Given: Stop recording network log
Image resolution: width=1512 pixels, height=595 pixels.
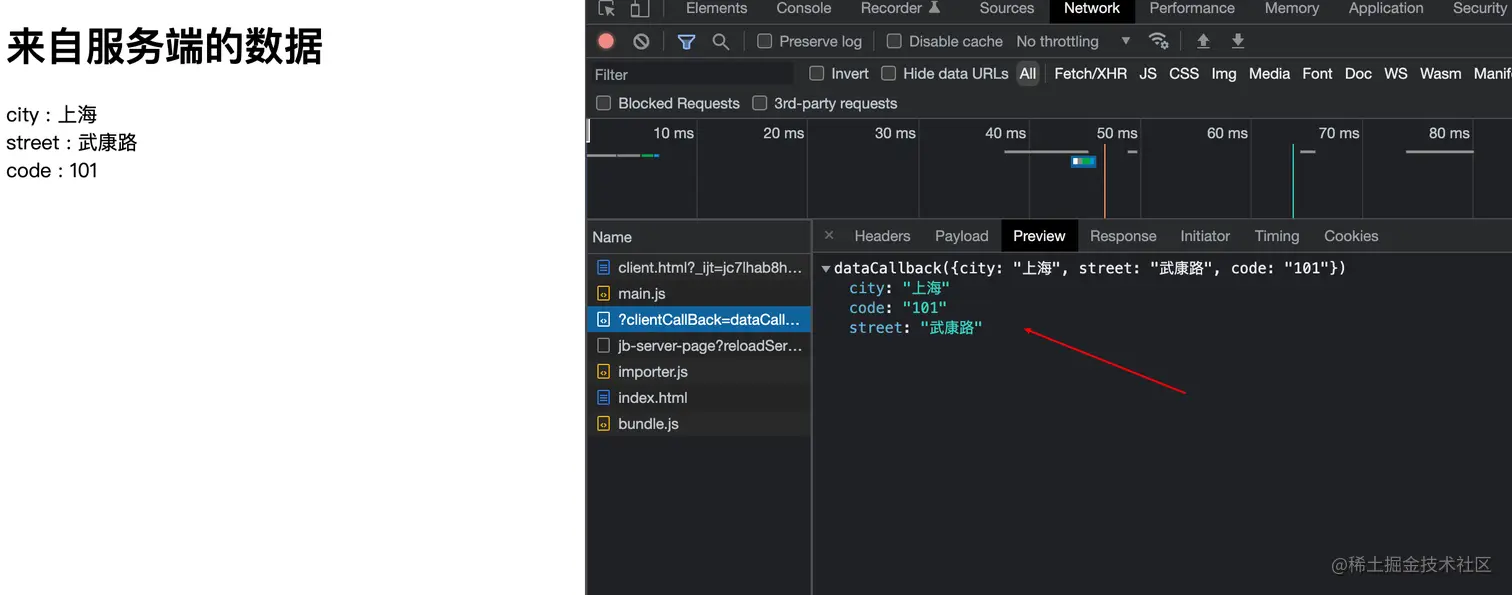Looking at the screenshot, I should click(606, 41).
